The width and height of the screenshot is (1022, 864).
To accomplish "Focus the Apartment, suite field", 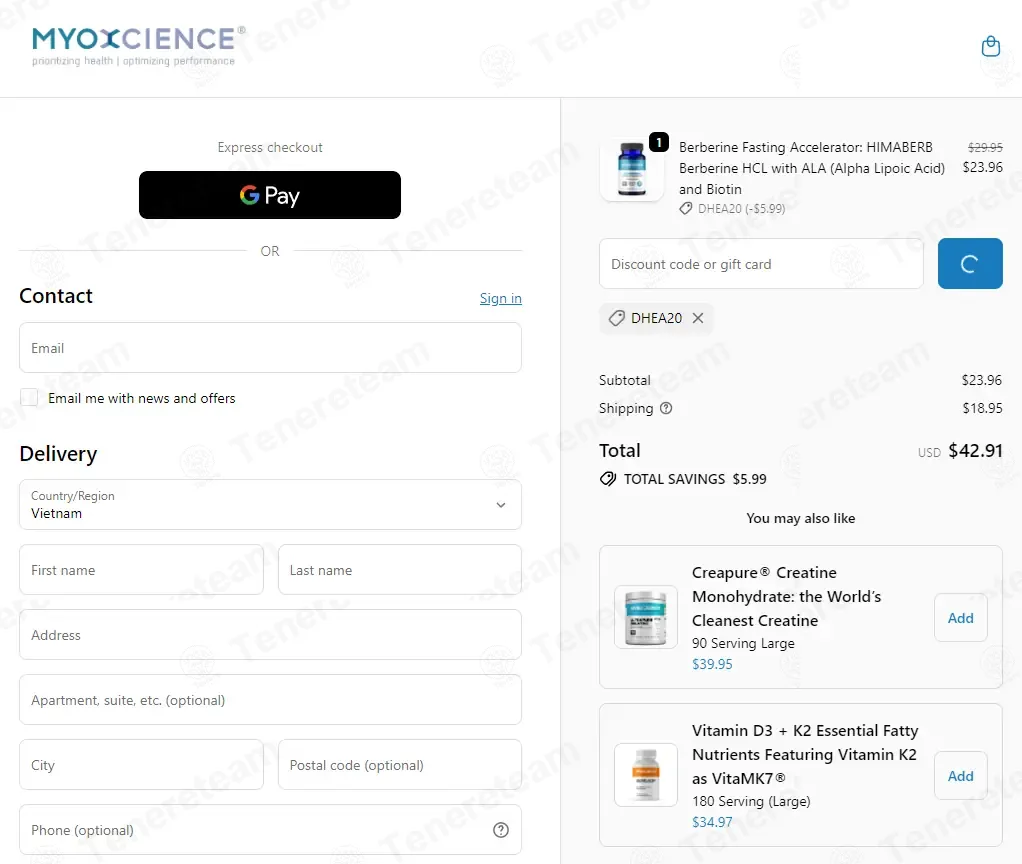I will (270, 700).
